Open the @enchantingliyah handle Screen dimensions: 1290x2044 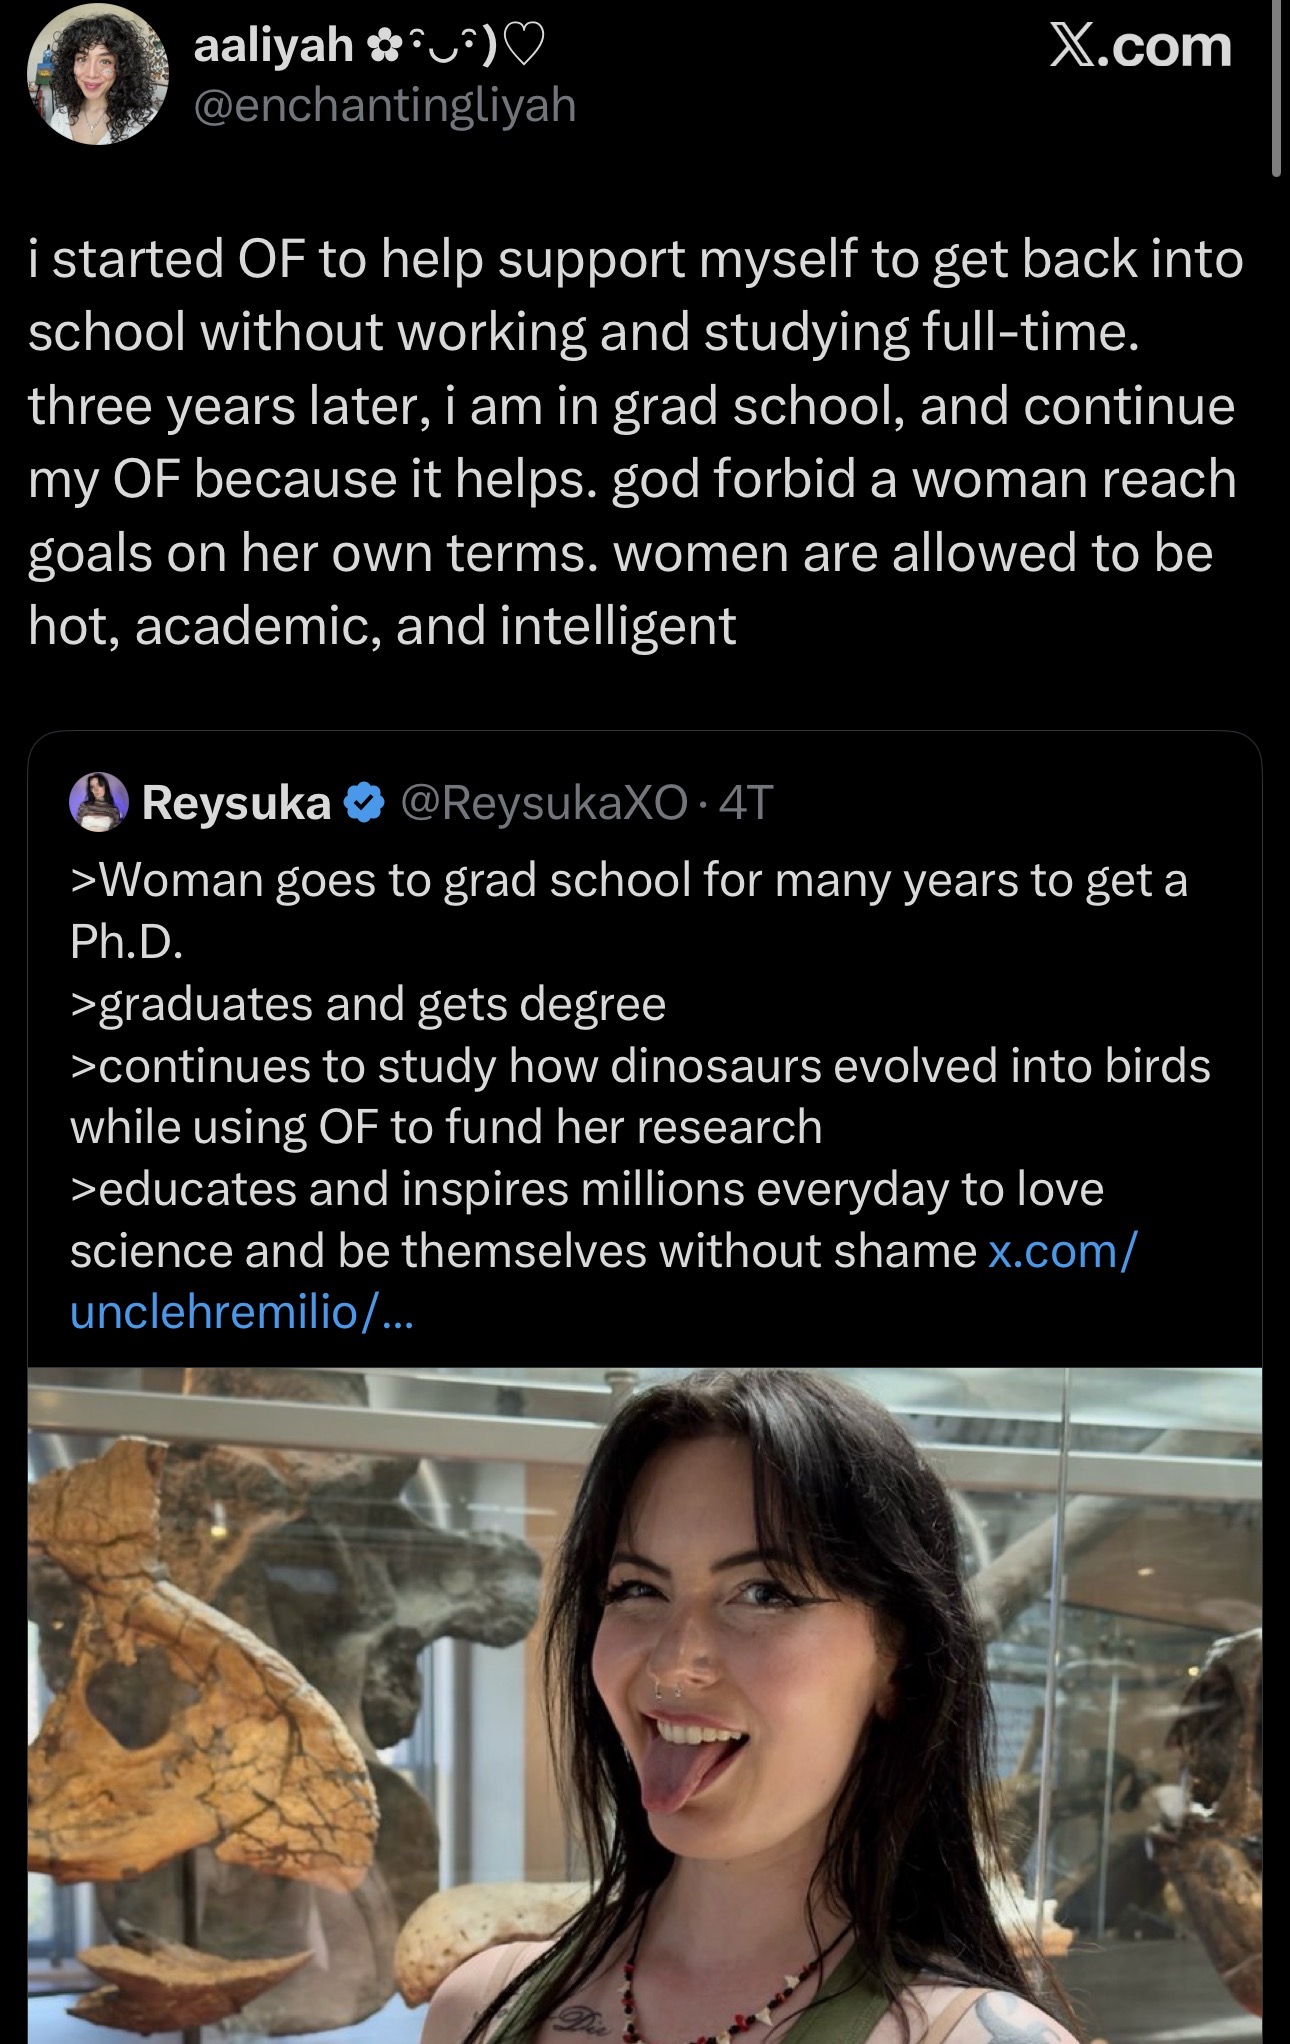point(384,105)
